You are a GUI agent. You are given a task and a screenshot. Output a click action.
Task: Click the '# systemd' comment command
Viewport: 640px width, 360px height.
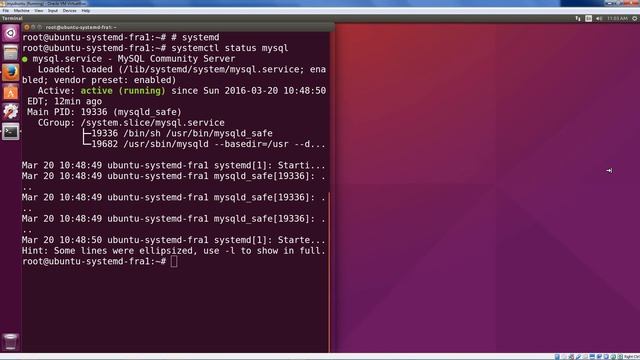[x=195, y=38]
